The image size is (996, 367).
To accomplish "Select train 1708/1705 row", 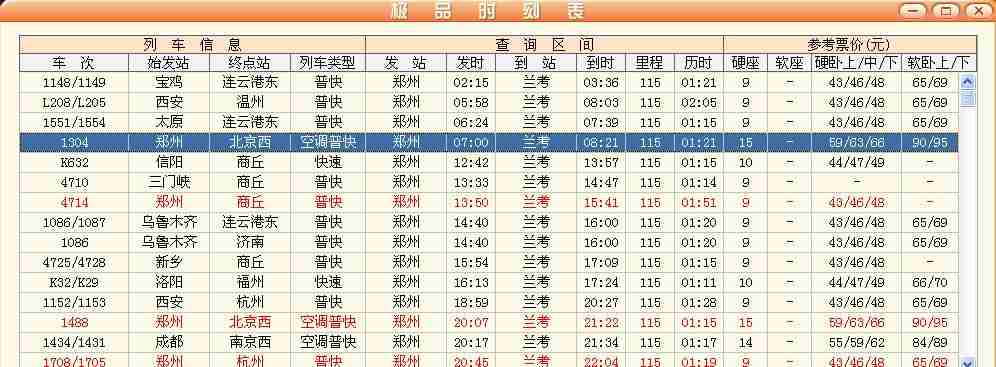I will [x=489, y=361].
